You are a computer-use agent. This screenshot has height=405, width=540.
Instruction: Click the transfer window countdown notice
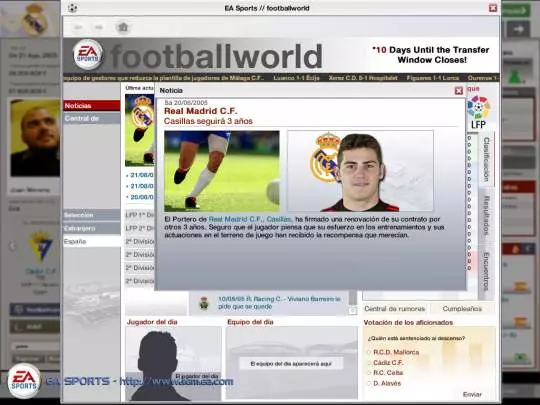point(431,55)
